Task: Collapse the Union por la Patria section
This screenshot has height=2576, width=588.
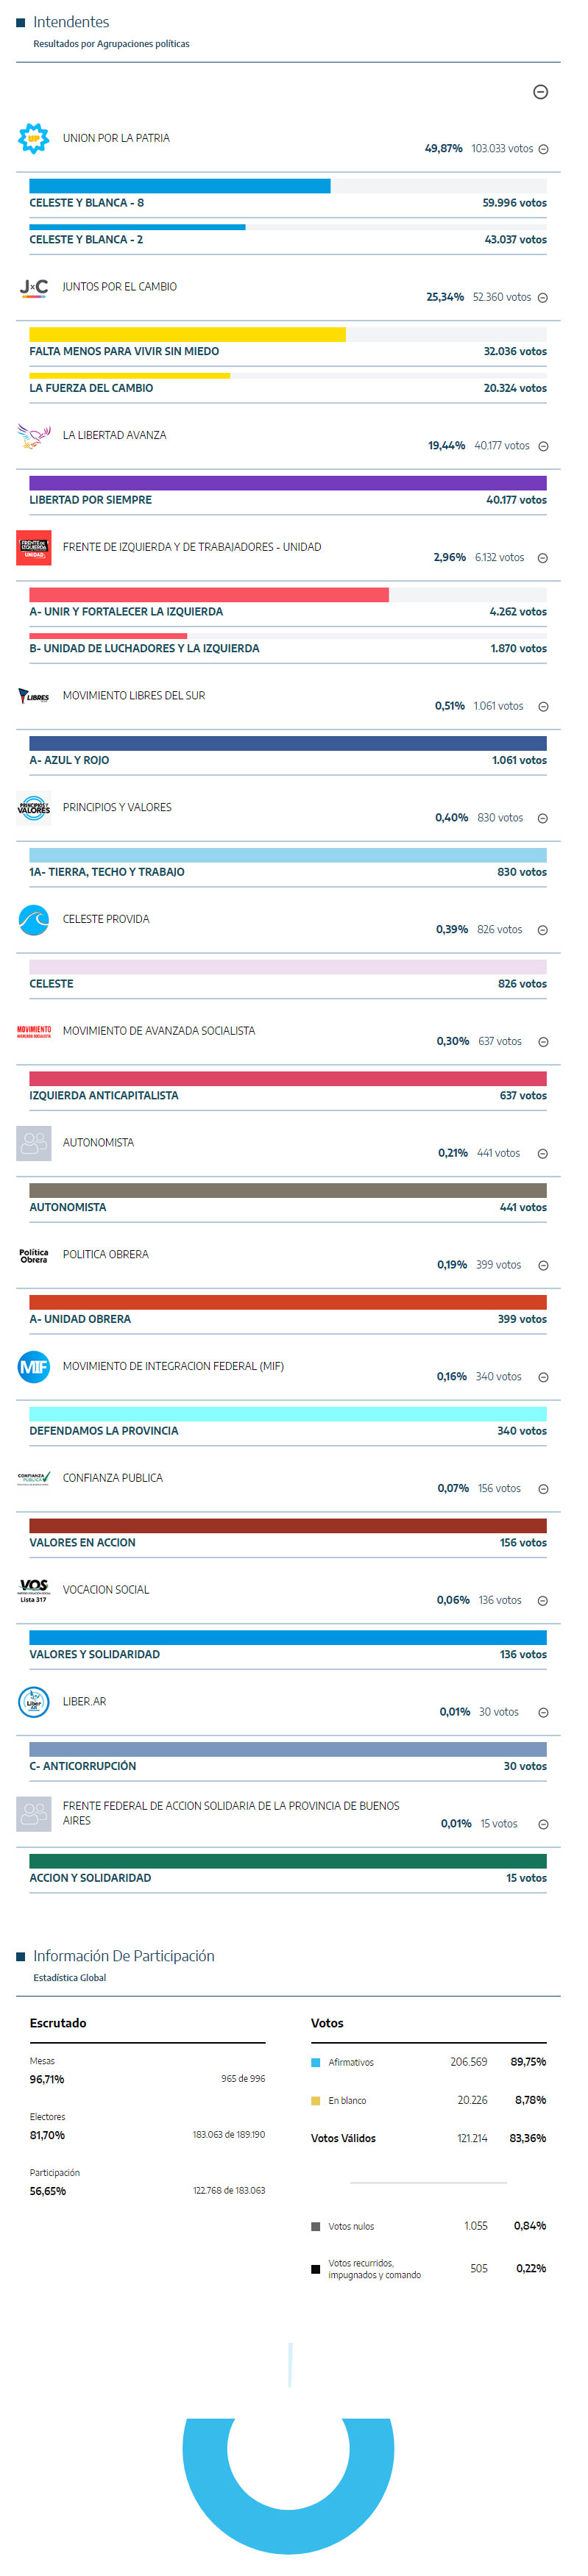Action: point(544,149)
